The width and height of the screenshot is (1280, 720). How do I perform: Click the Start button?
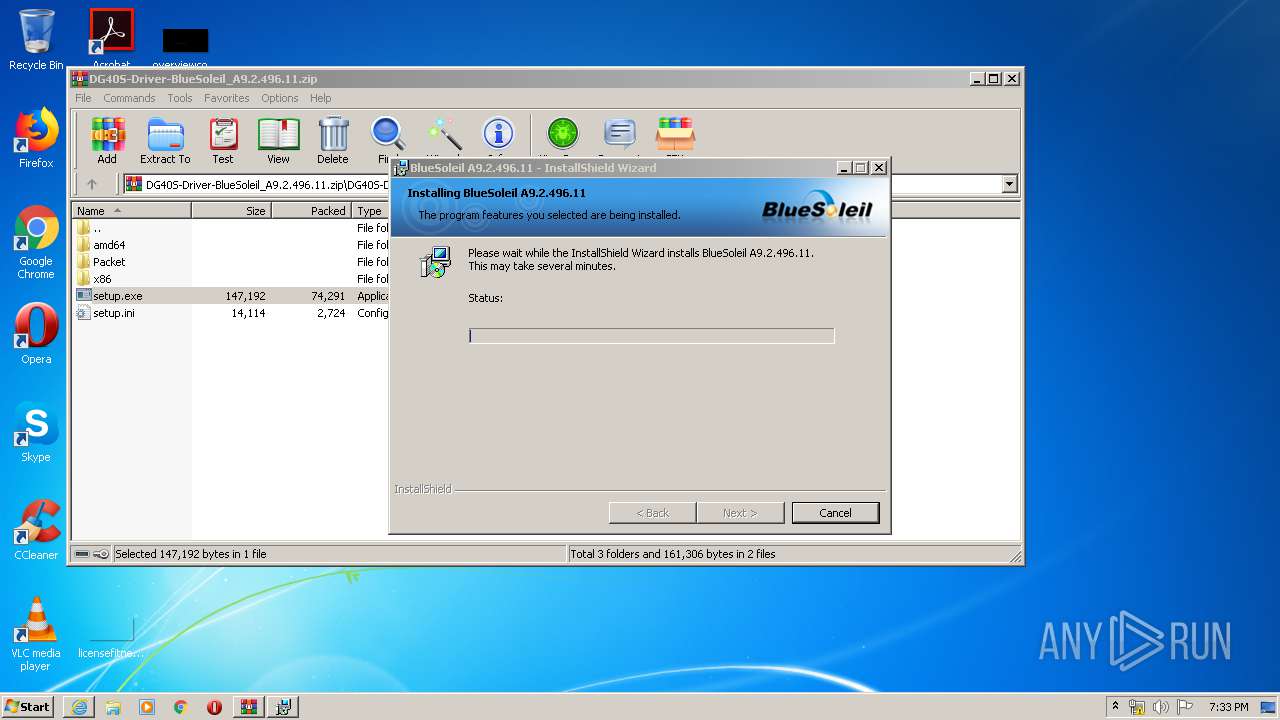28,707
